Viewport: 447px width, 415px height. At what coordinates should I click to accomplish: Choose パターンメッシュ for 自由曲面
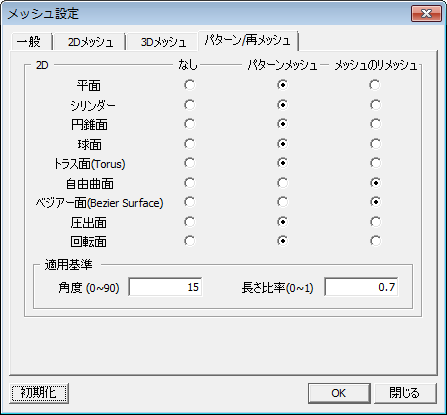click(x=282, y=183)
